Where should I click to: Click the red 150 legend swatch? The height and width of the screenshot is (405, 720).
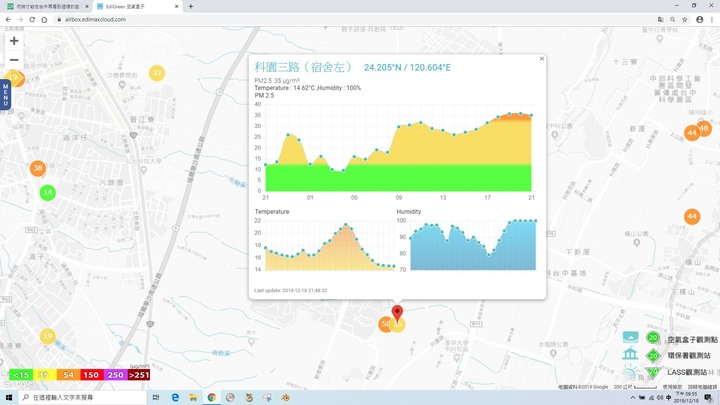pos(91,375)
